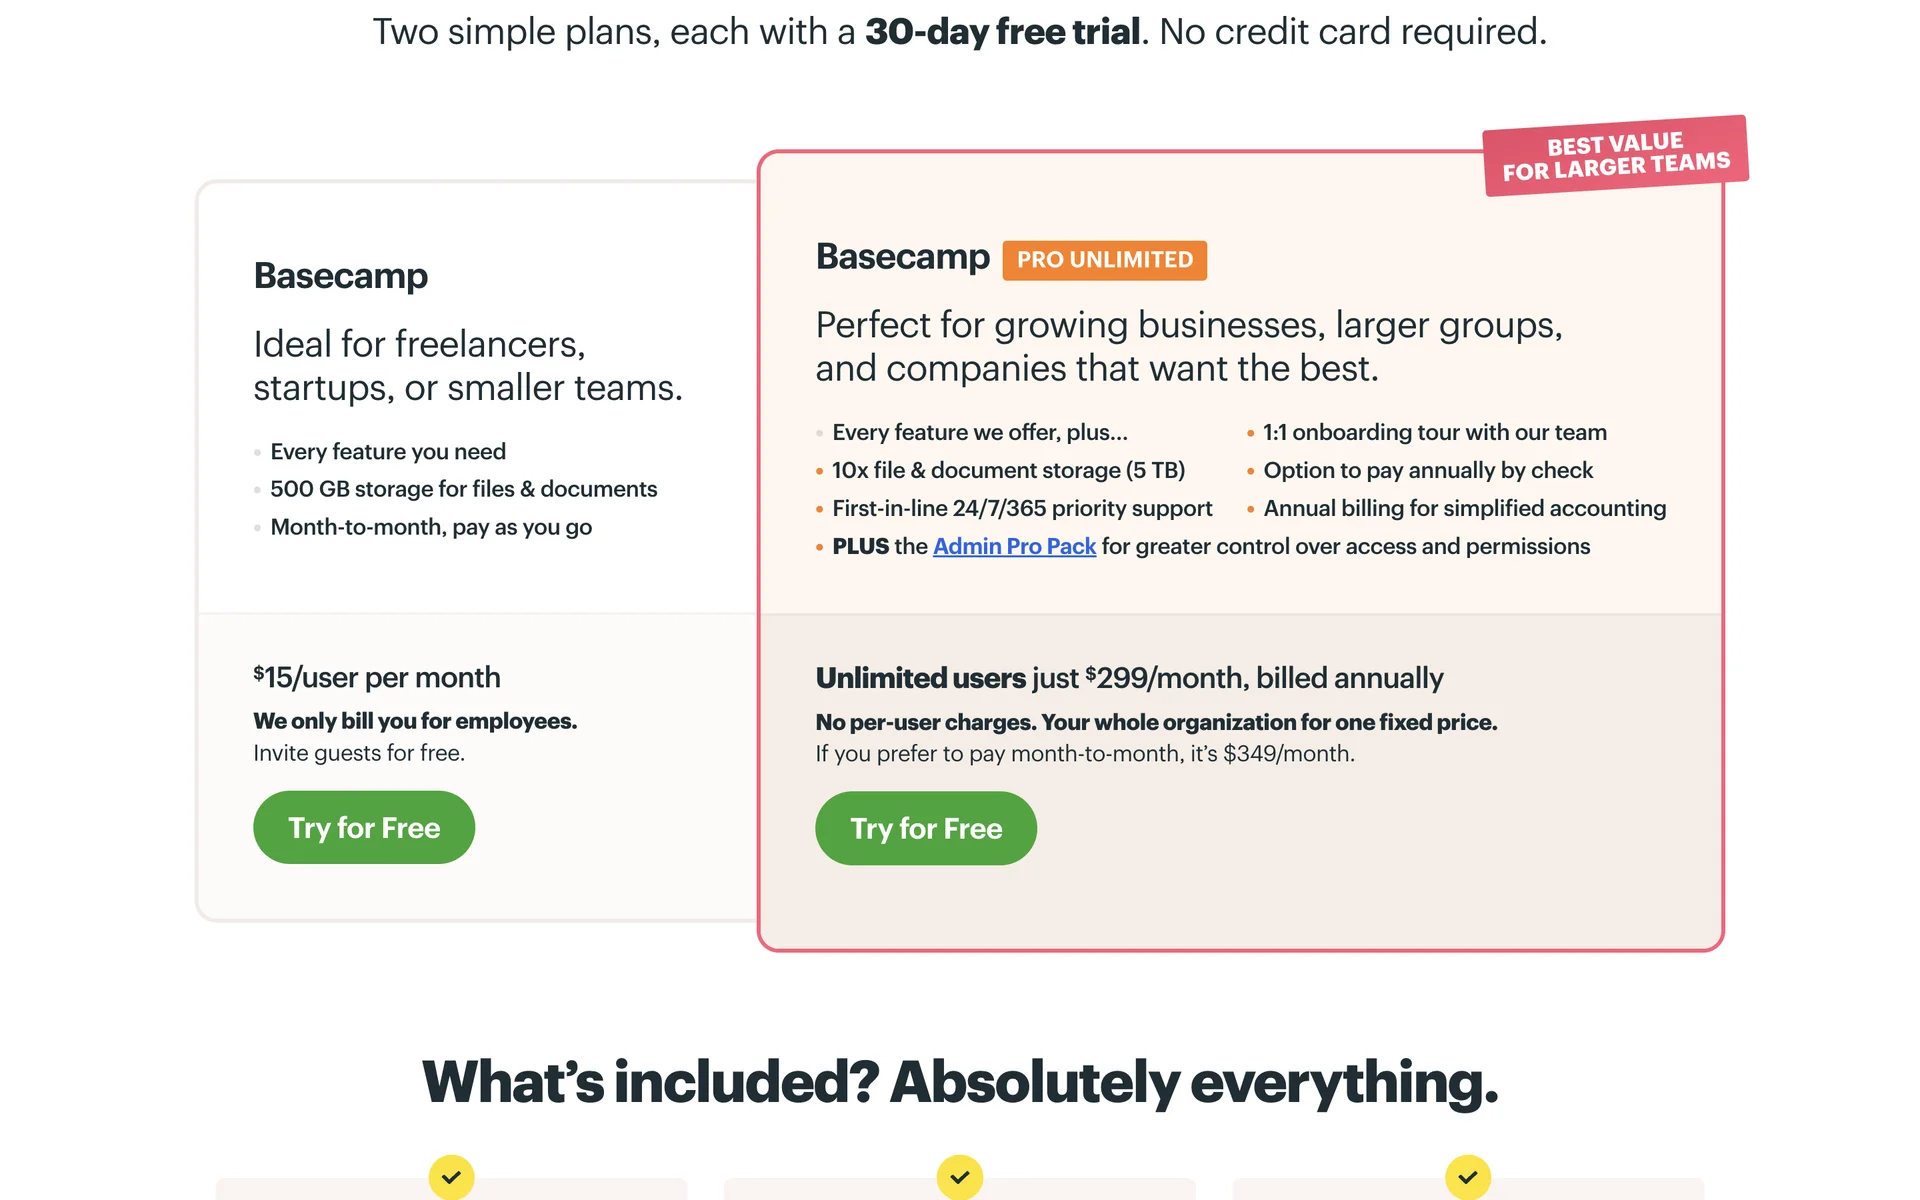
Task: Click the Option to pay annually by check bullet
Action: click(x=1427, y=470)
